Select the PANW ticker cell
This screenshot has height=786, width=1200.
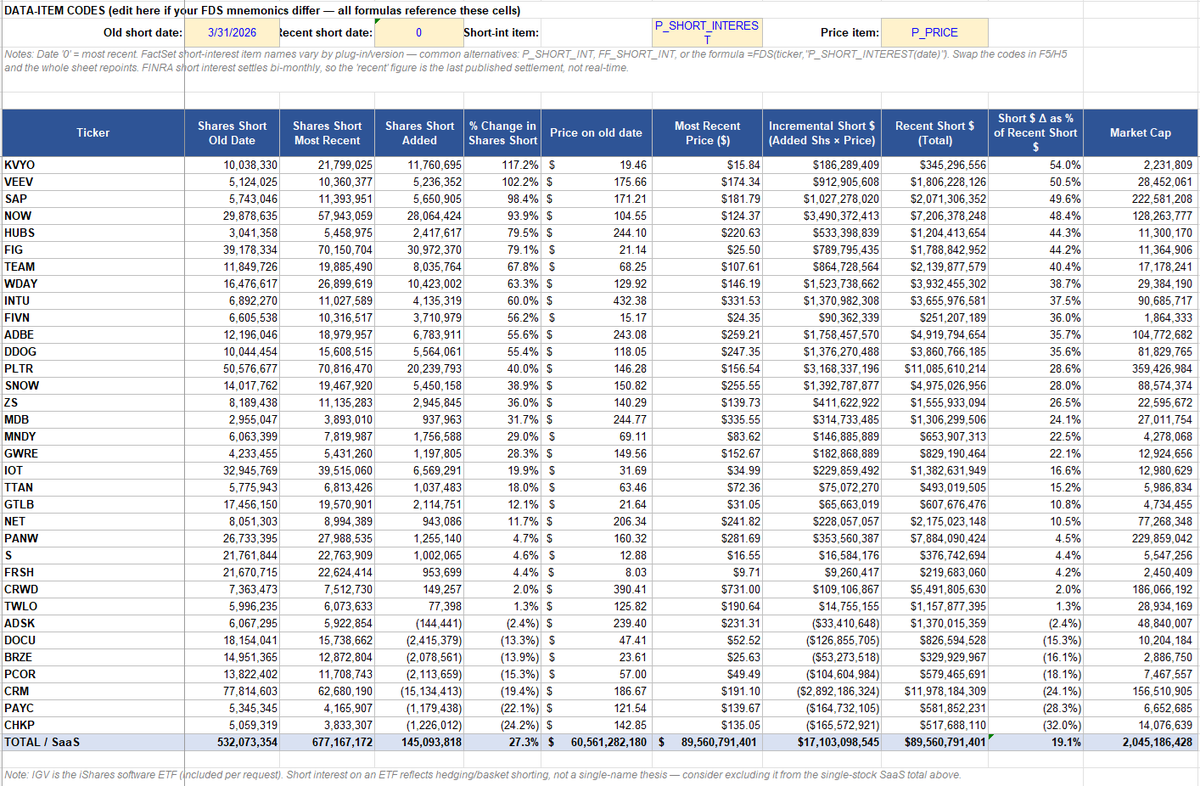93,538
